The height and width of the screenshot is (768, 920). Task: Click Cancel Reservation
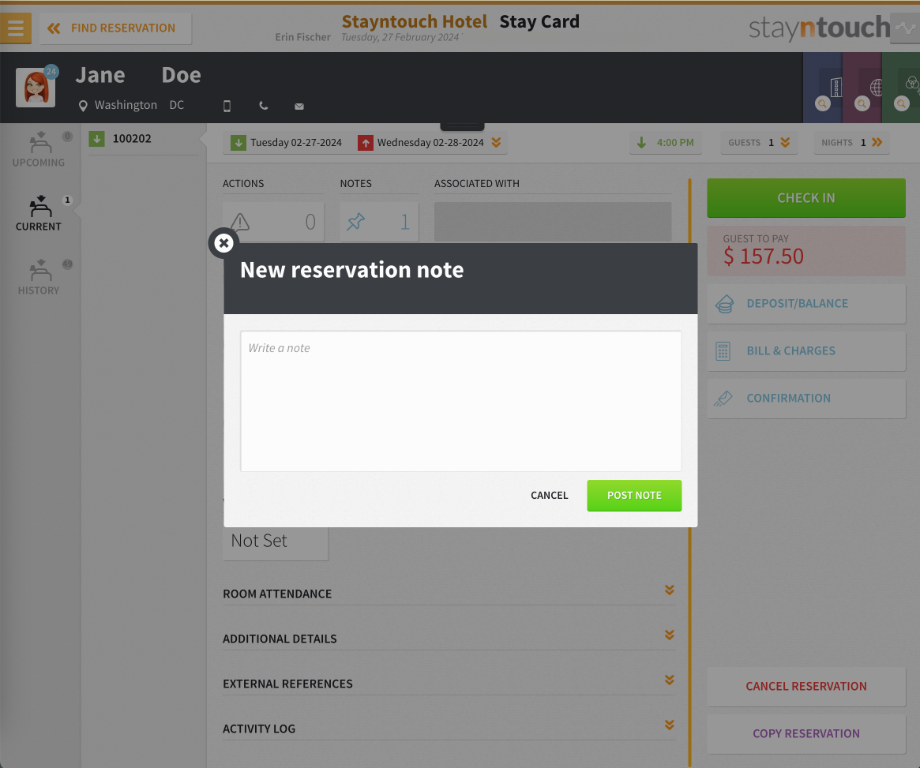click(806, 686)
